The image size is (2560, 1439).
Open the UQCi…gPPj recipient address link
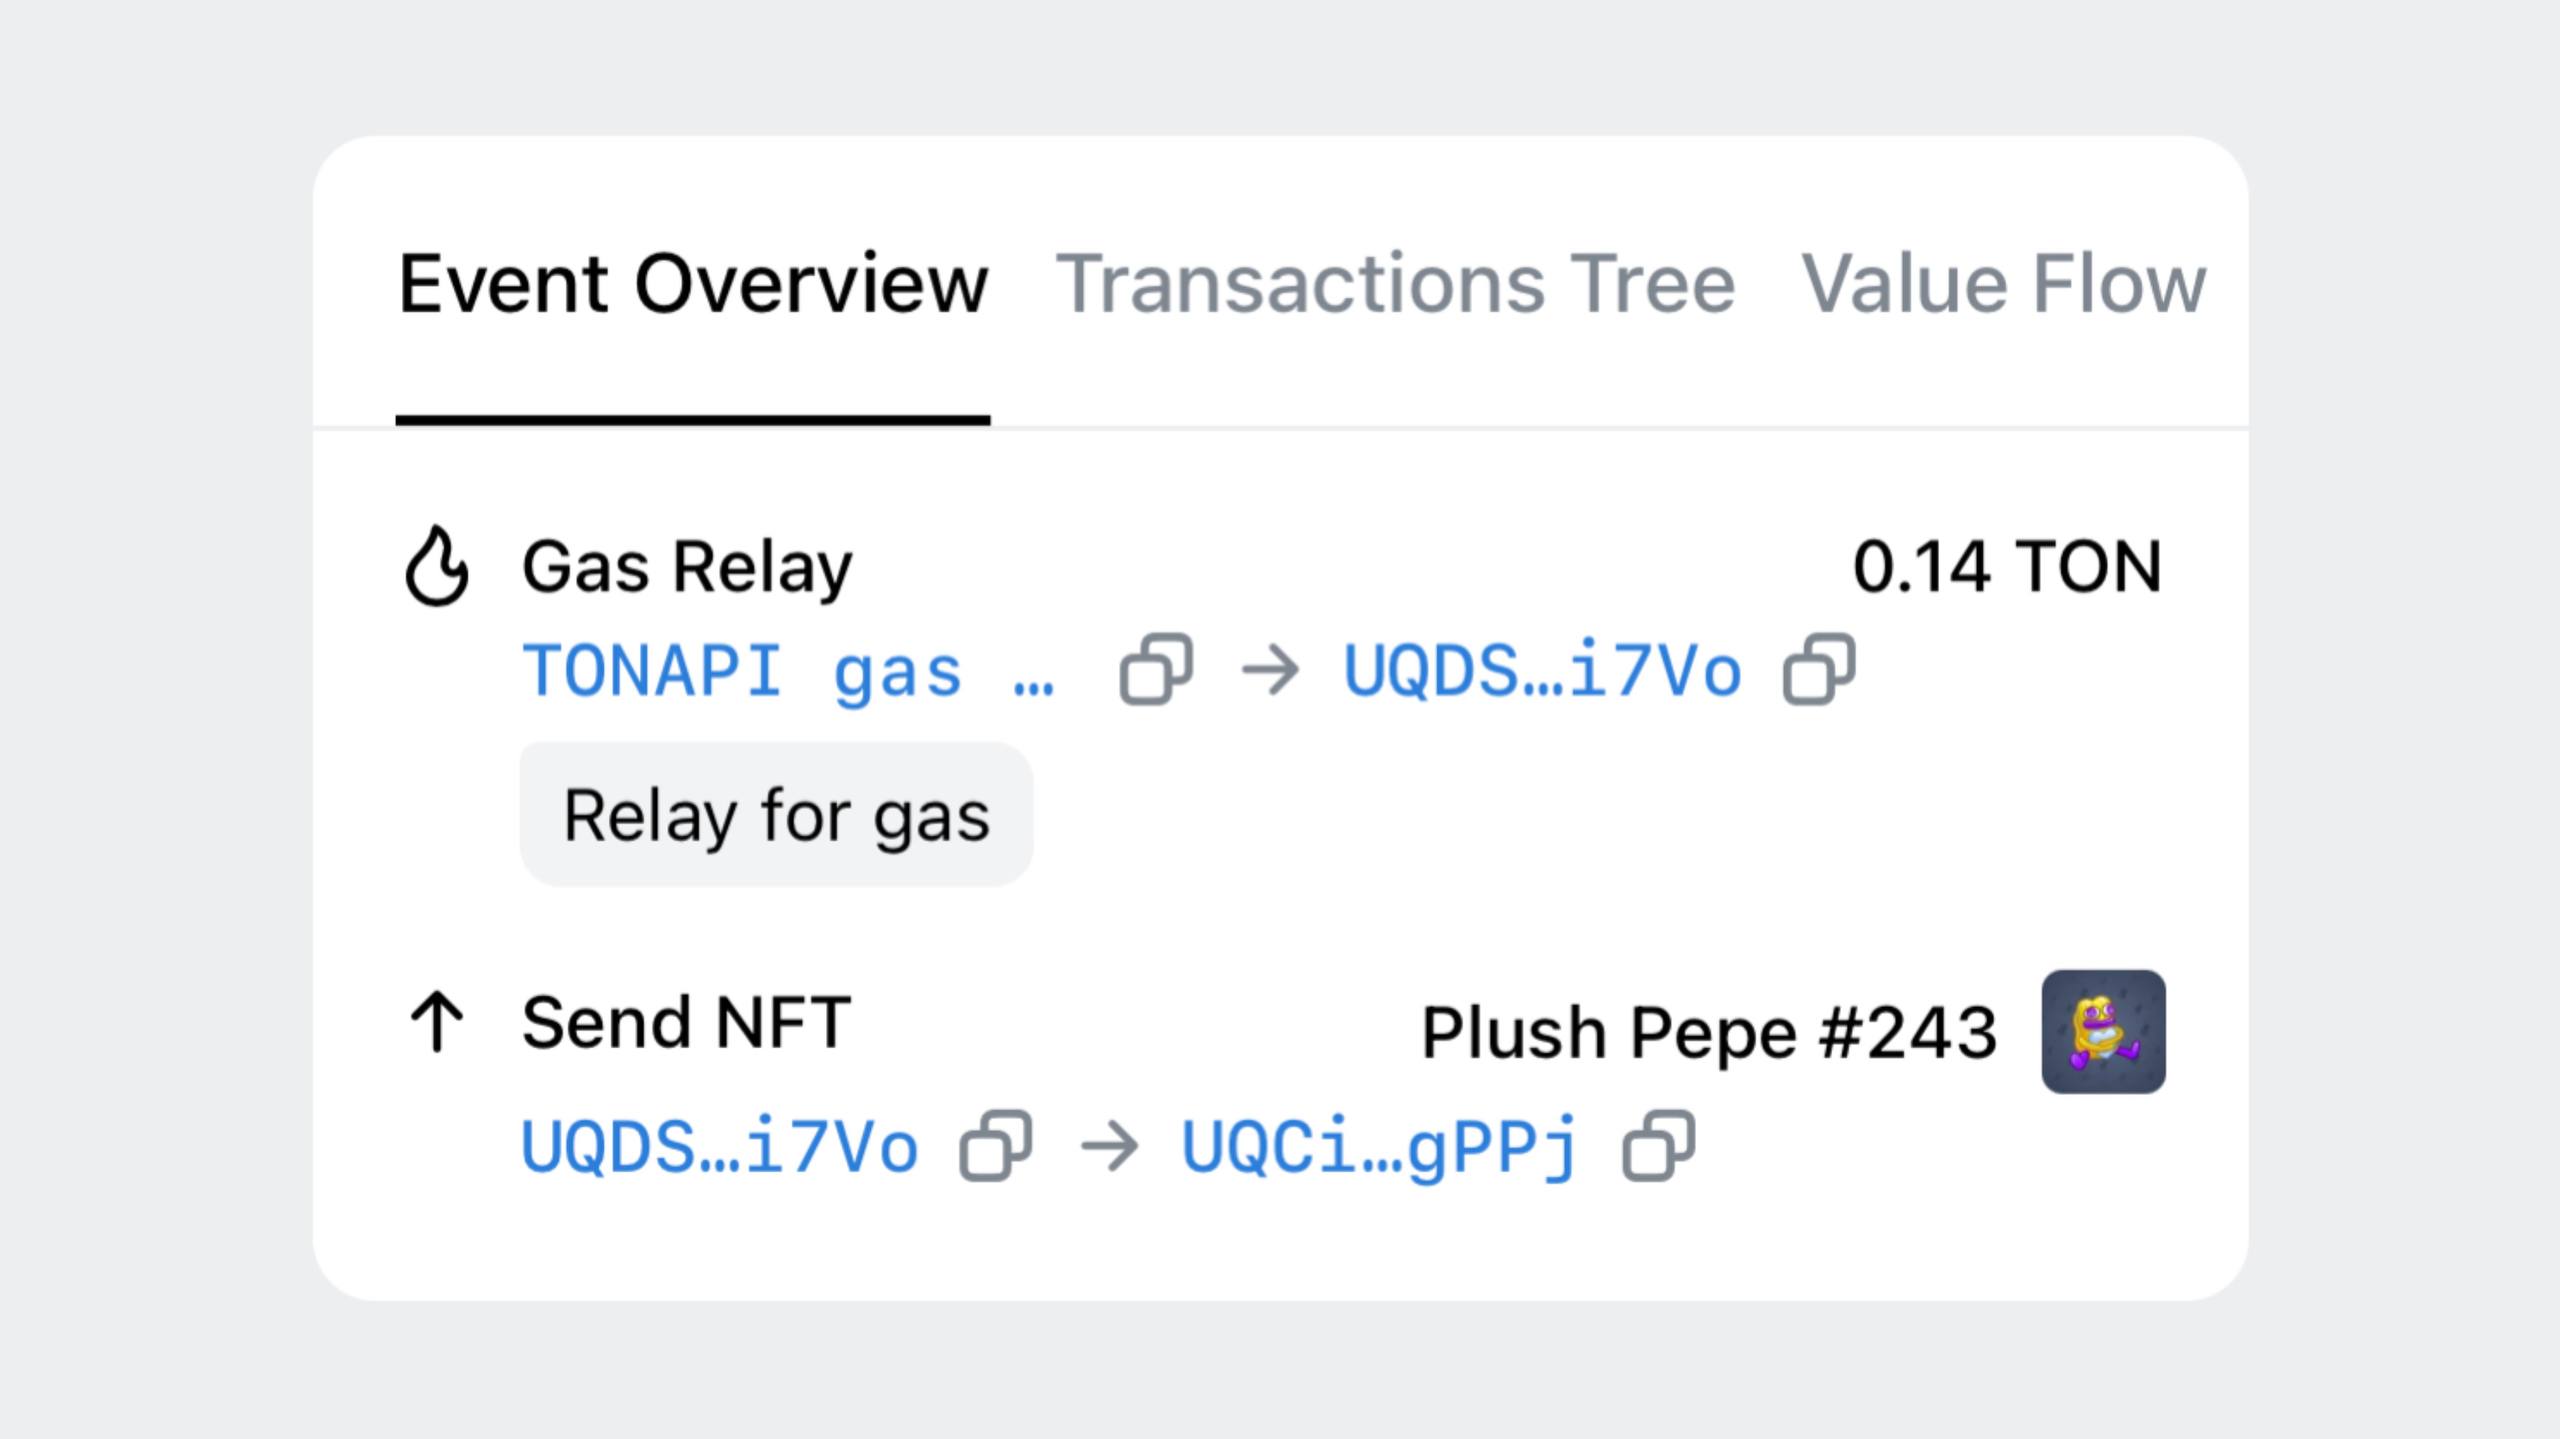pos(1380,1147)
